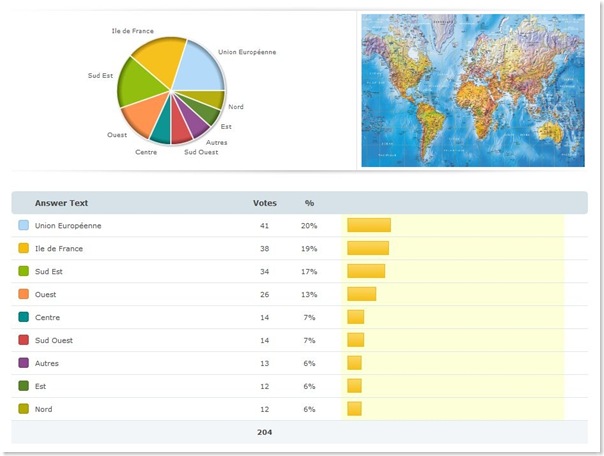This screenshot has width=604, height=456.
Task: Click the 13% percentage value
Action: pos(309,295)
